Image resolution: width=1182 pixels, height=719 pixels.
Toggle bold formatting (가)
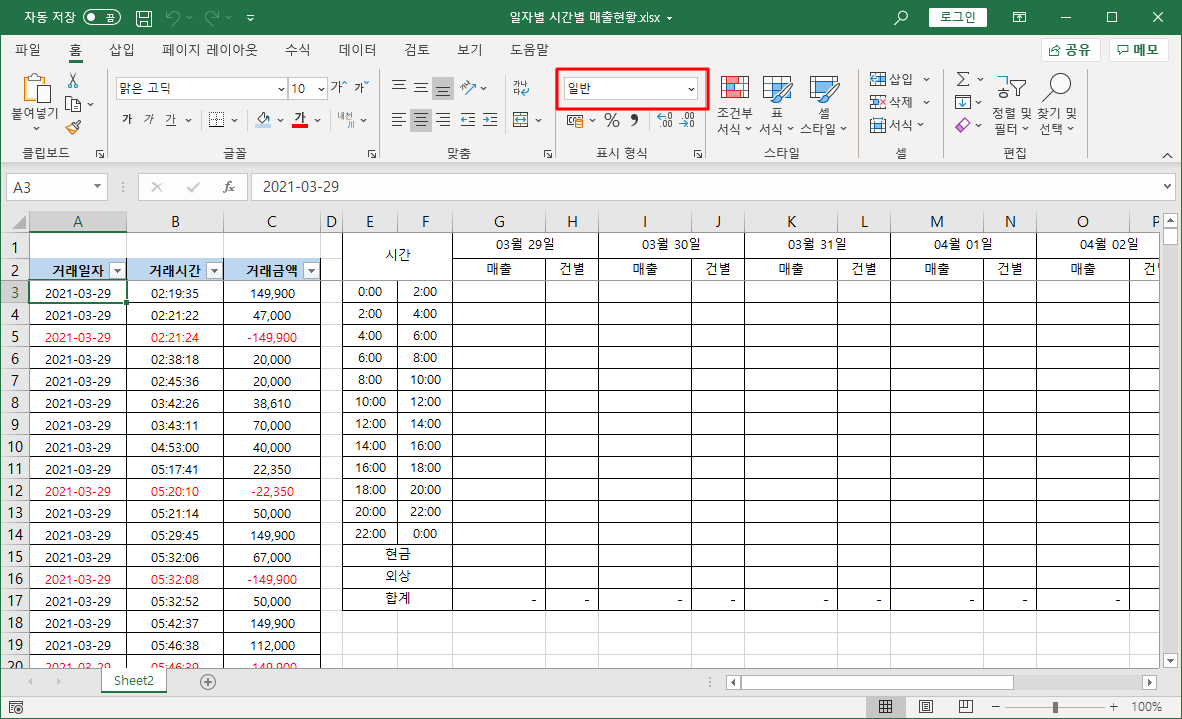pyautogui.click(x=127, y=119)
